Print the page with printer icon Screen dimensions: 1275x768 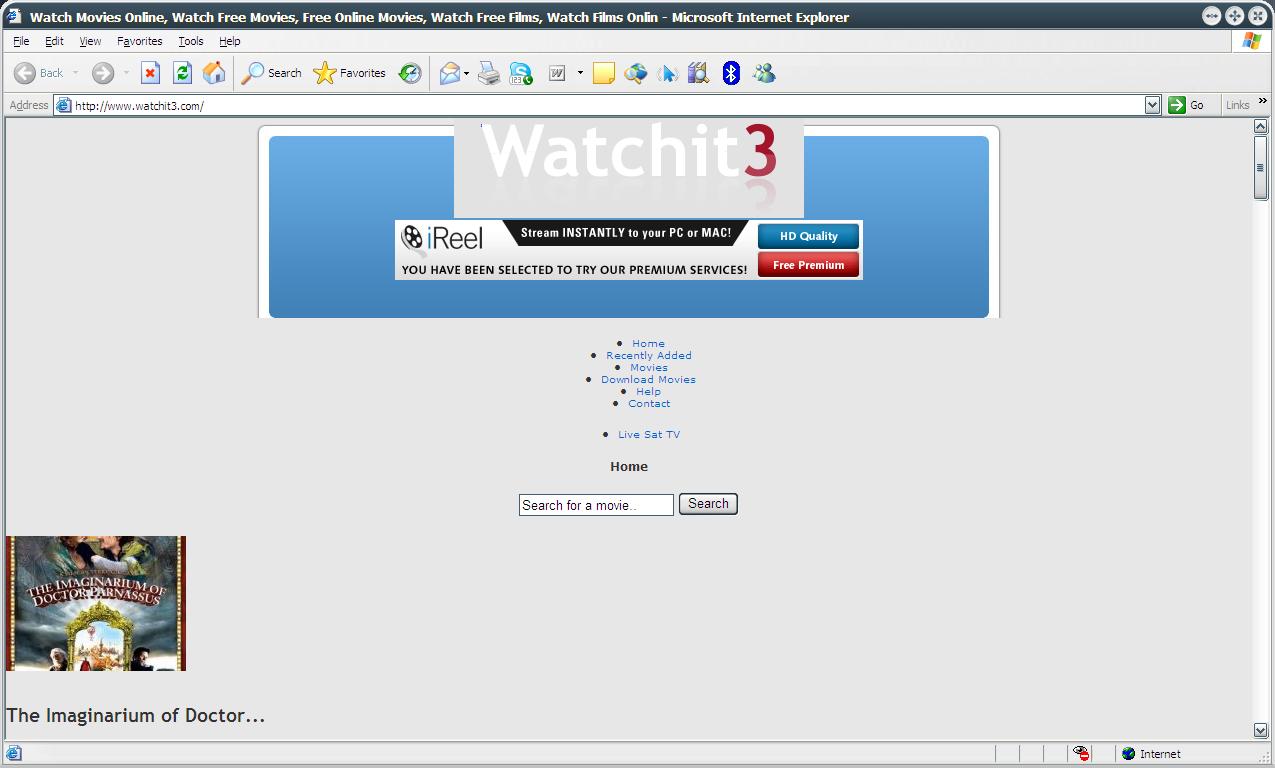pos(489,73)
